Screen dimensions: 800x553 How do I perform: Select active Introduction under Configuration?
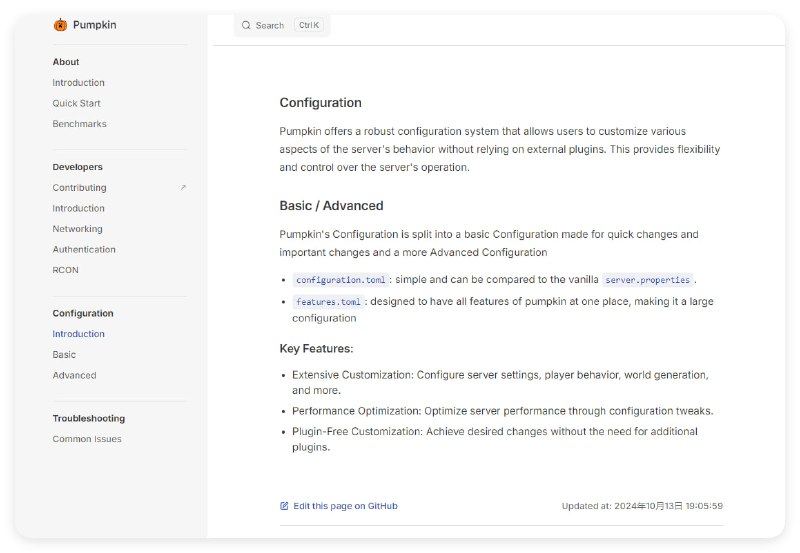pos(78,334)
